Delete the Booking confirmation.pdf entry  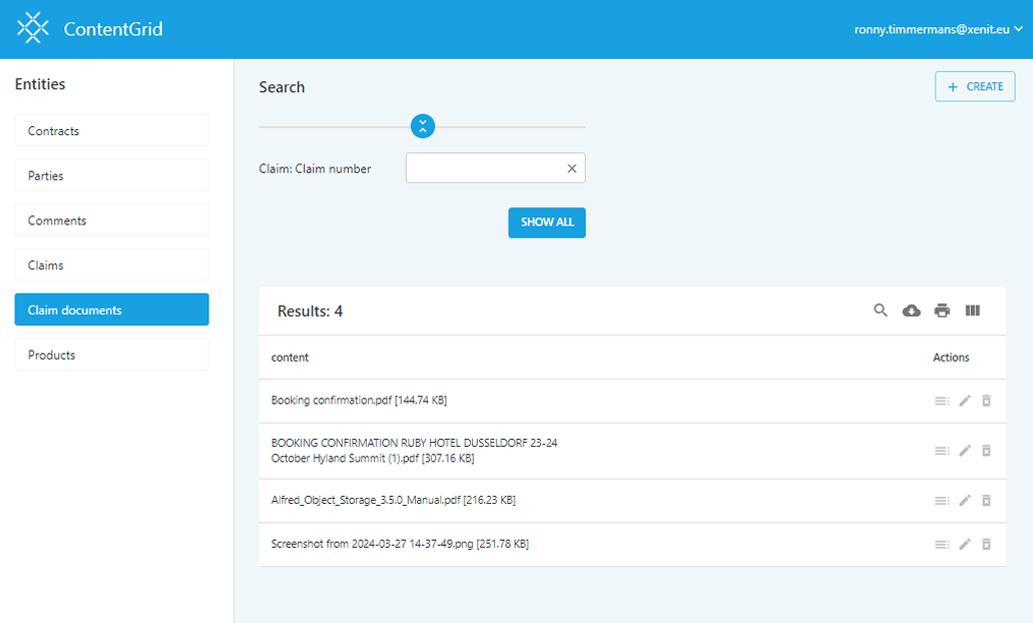[986, 401]
